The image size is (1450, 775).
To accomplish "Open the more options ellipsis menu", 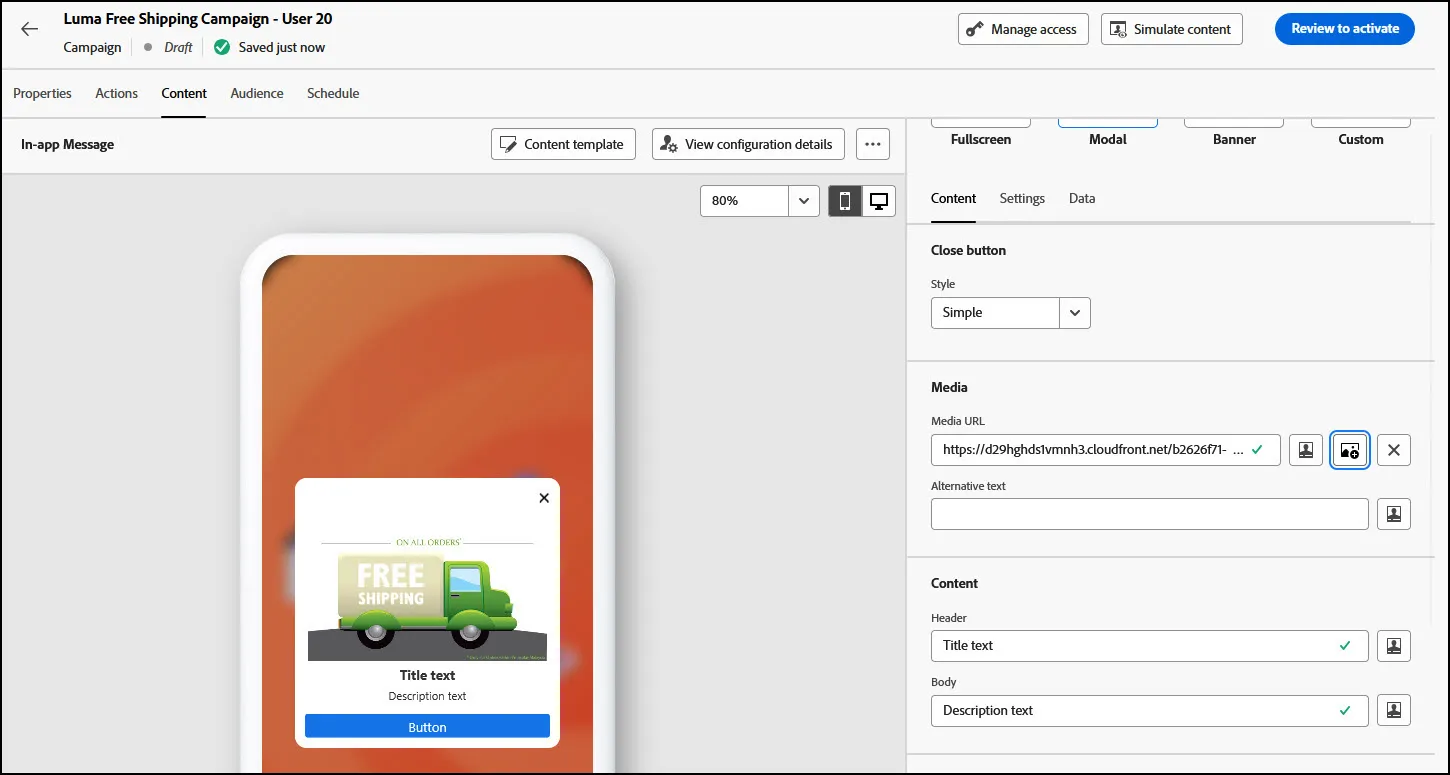I will point(873,144).
